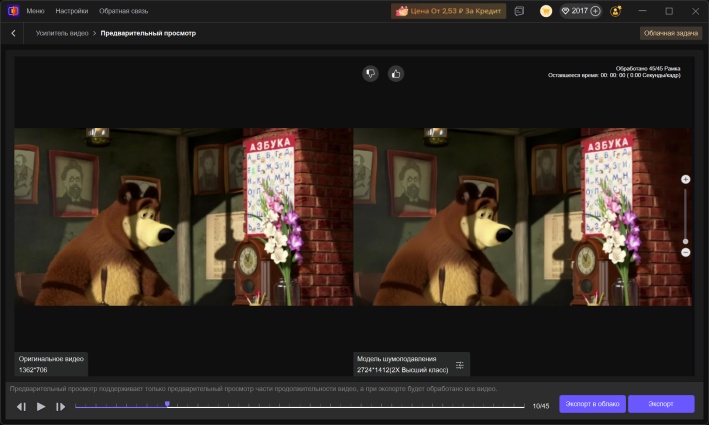Open the user account icon
The width and height of the screenshot is (709, 425).
coord(615,11)
